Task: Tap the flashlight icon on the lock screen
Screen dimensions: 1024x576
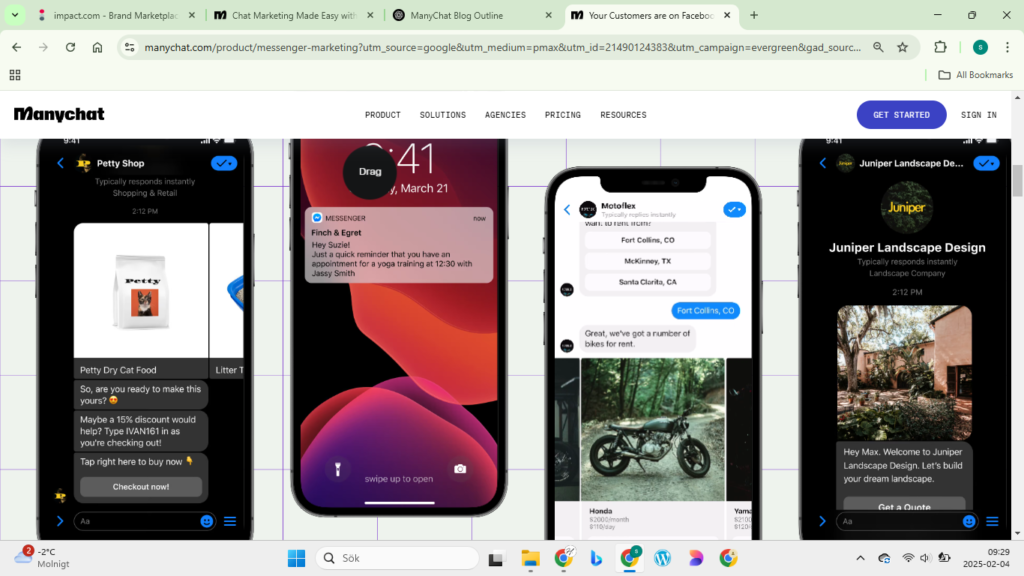Action: (338, 469)
